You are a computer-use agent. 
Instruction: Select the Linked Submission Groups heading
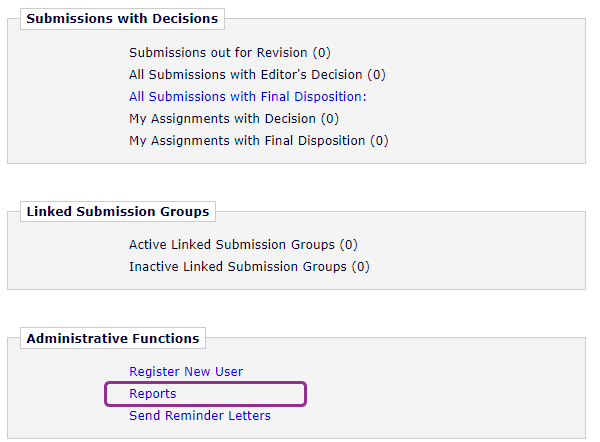pos(118,212)
